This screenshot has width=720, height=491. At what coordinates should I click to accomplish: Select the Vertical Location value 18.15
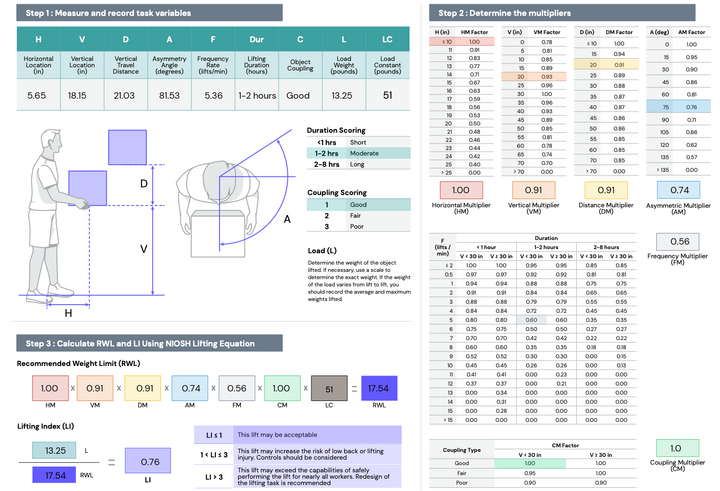83,94
